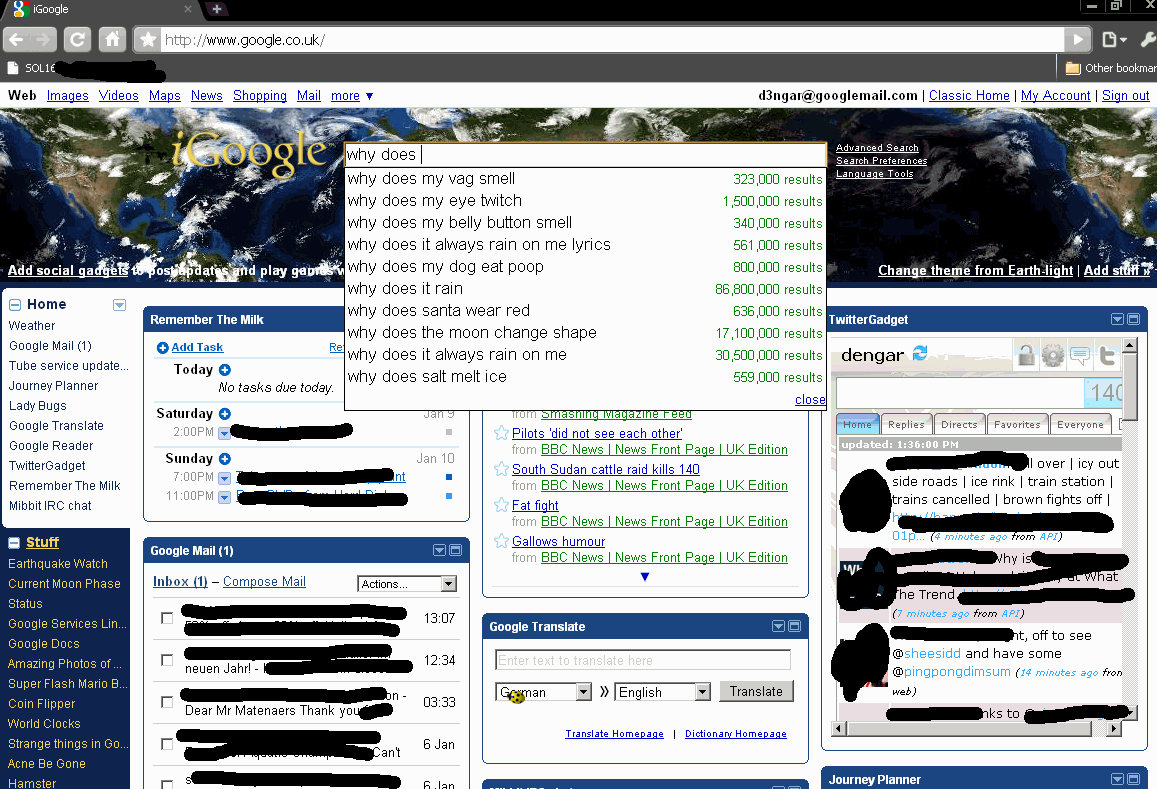Click Sign out link
Screen dimensions: 1157x789
click(x=1125, y=96)
